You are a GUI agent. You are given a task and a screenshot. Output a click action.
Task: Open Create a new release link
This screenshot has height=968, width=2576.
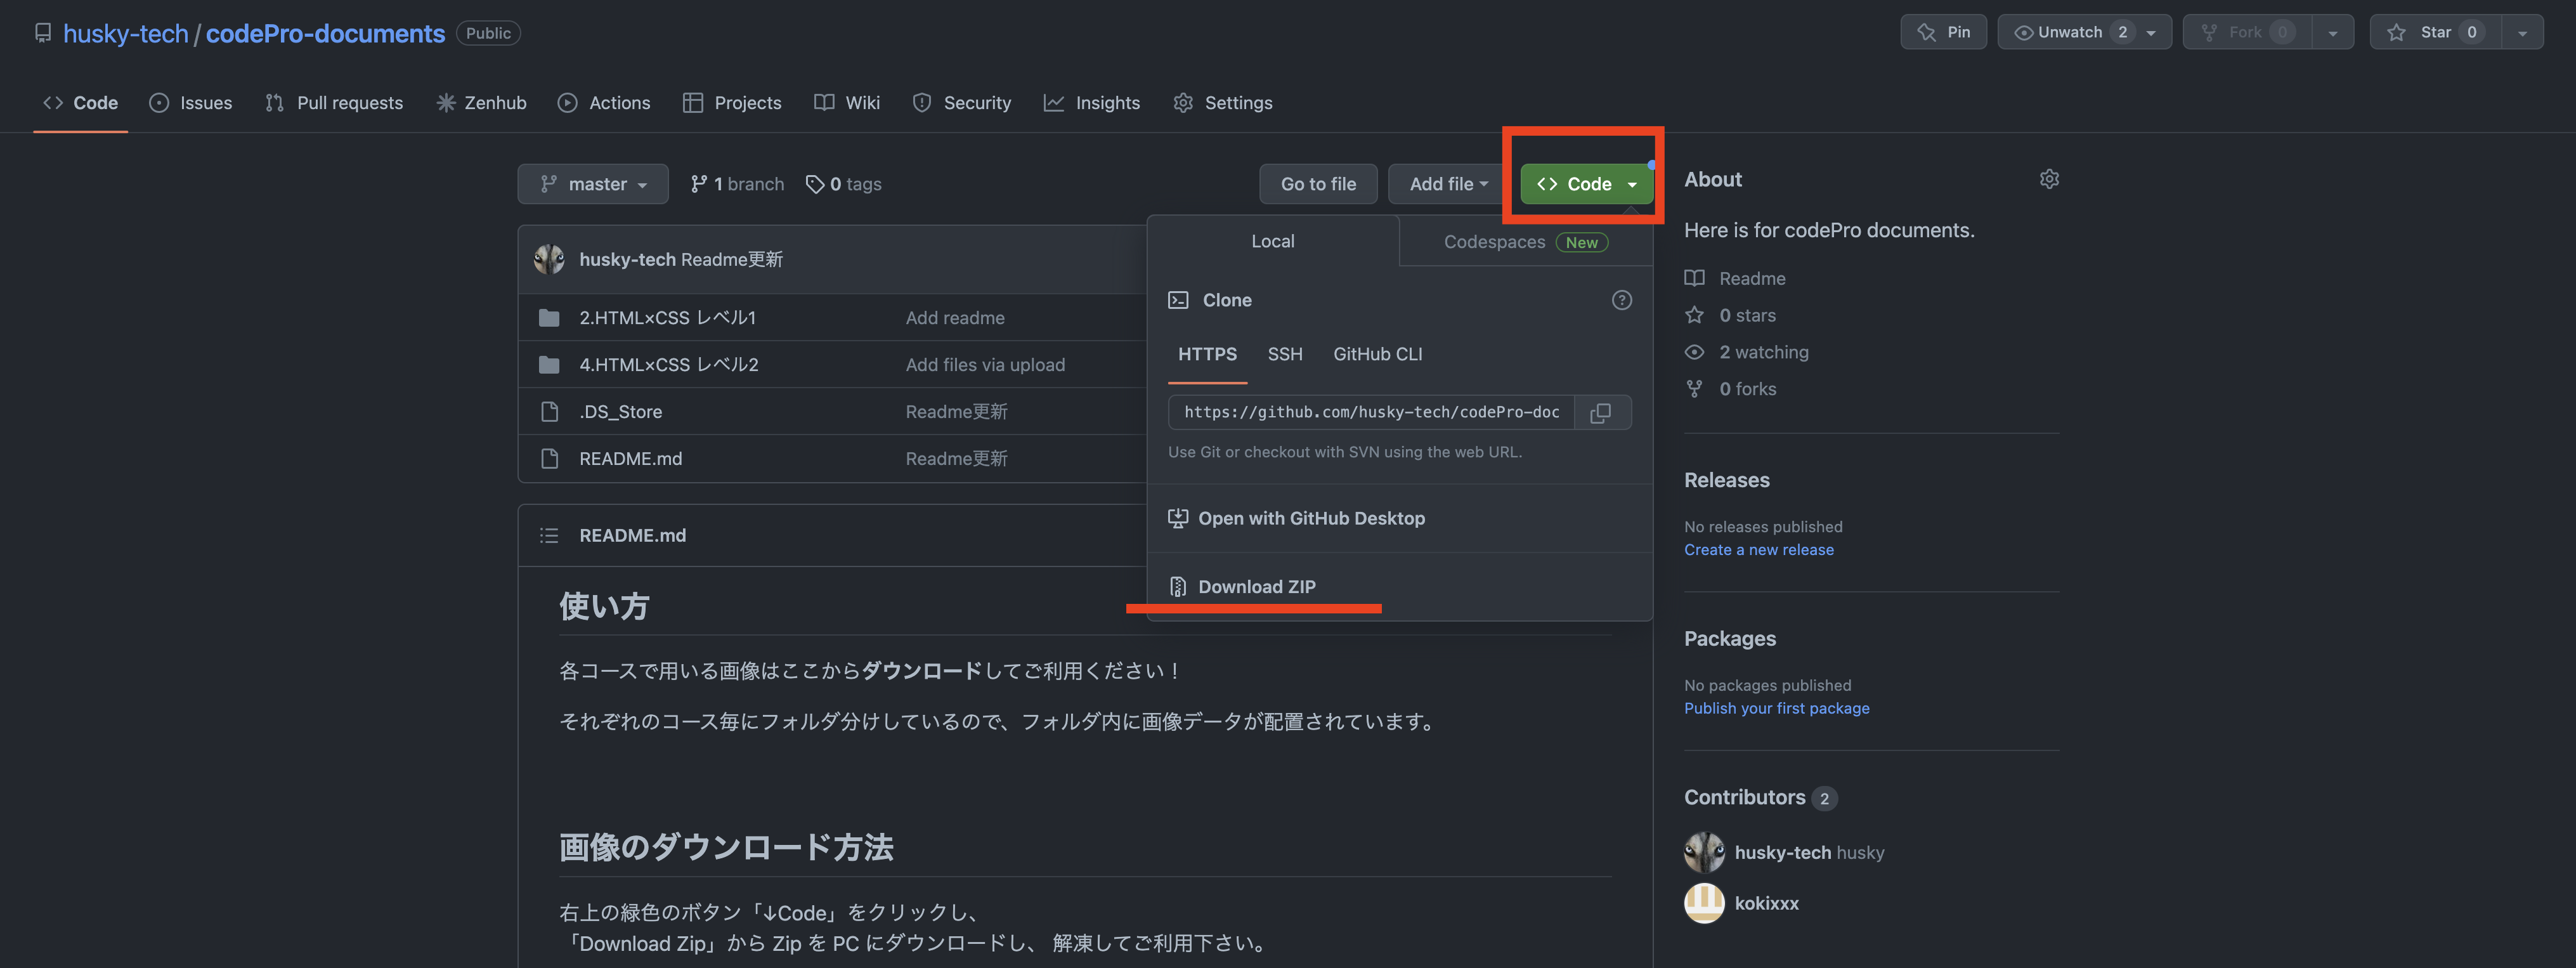(1758, 549)
